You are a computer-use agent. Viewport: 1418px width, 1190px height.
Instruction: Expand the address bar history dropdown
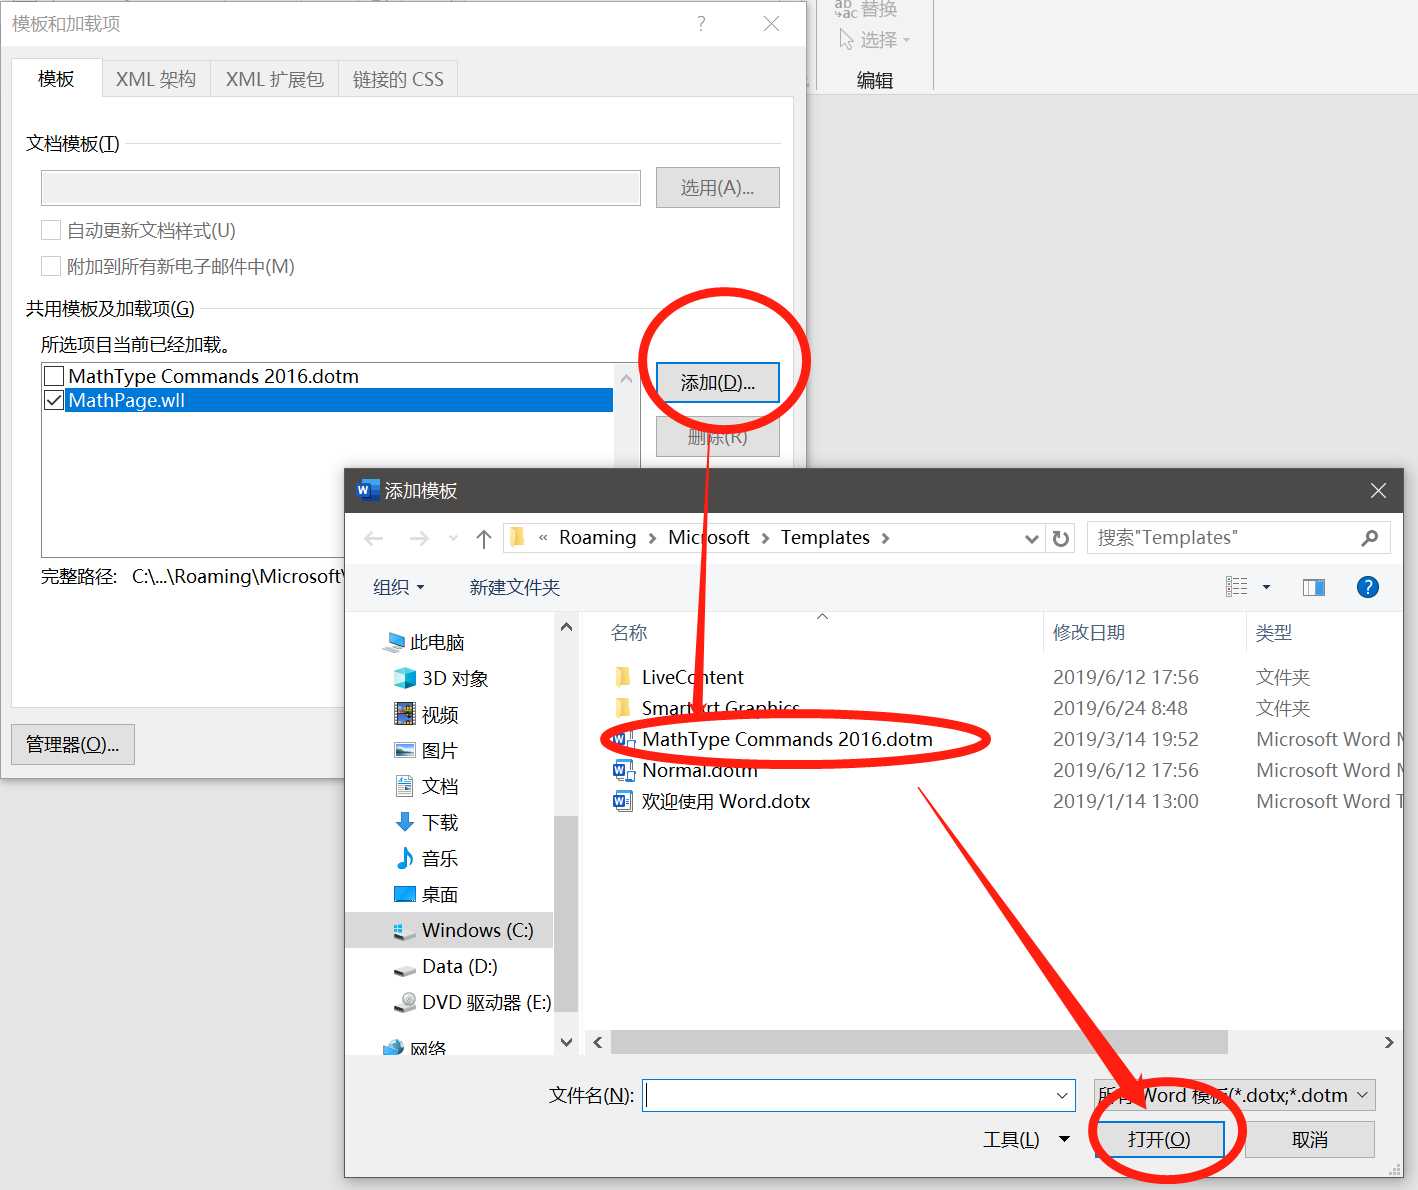(1032, 539)
